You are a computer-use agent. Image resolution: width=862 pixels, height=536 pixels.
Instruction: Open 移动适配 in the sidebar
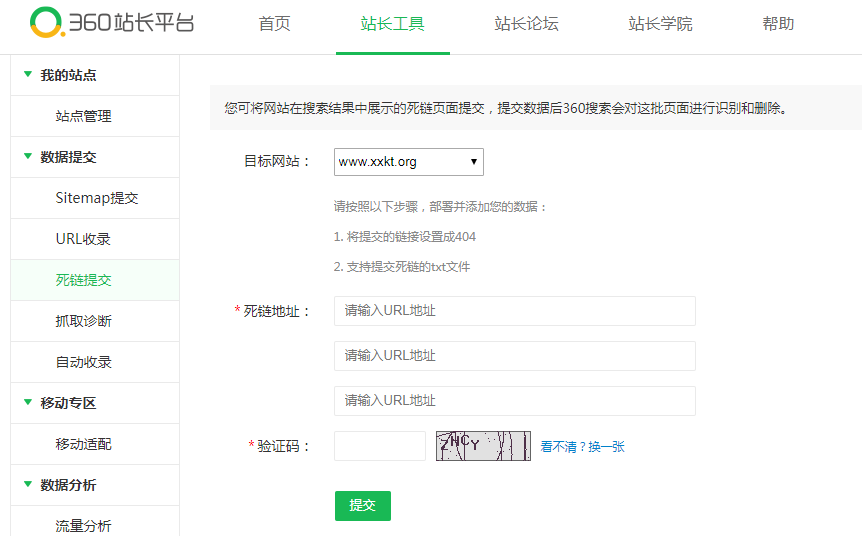tap(95, 444)
